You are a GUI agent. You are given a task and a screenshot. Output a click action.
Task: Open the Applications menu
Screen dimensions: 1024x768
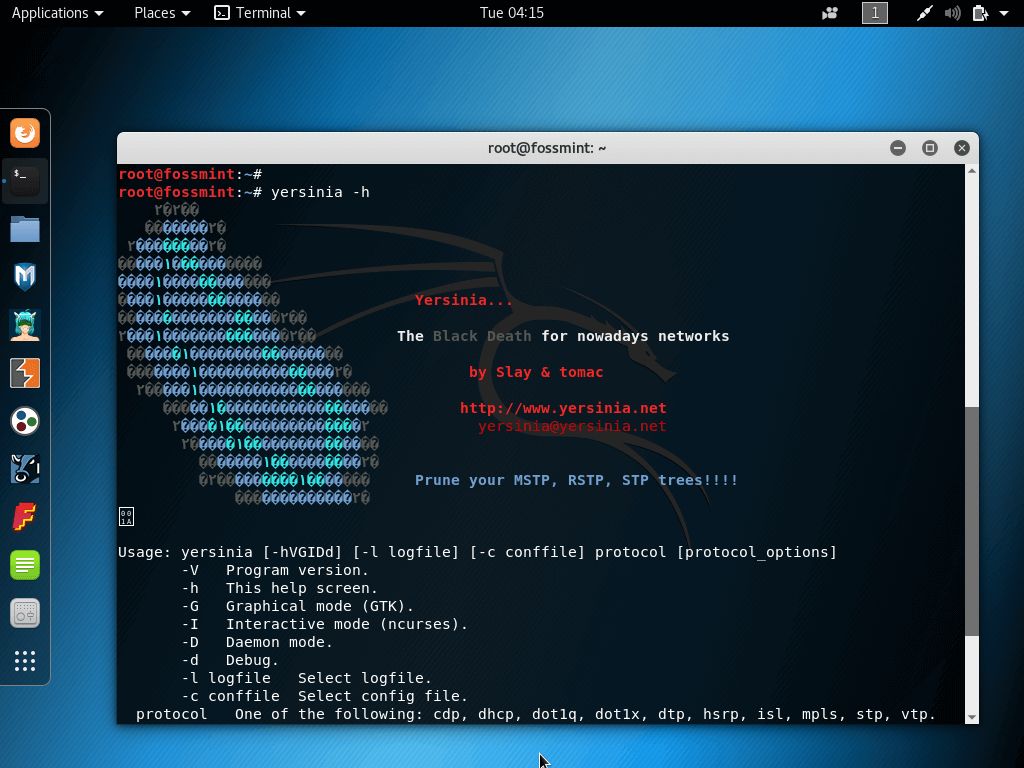click(x=57, y=13)
